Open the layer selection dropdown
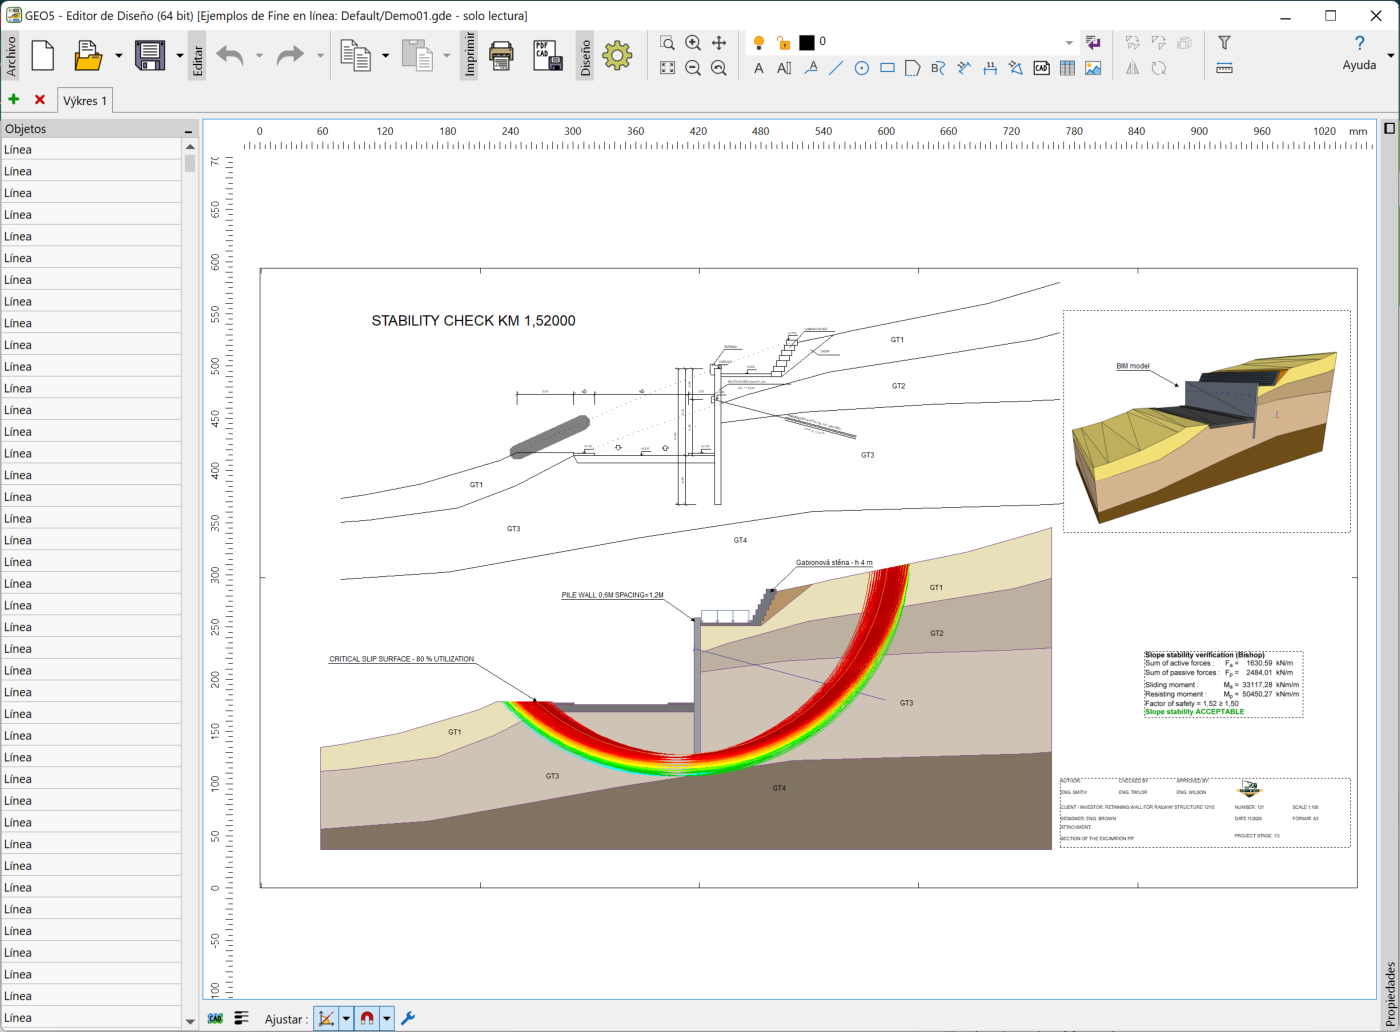The image size is (1400, 1032). tap(1068, 43)
